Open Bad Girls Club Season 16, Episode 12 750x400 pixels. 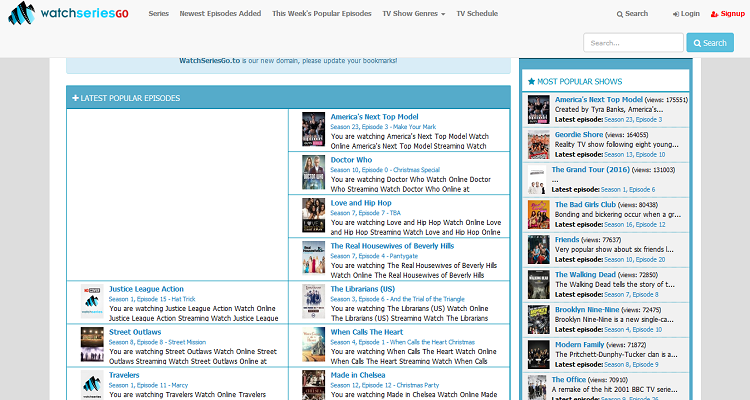coord(634,224)
